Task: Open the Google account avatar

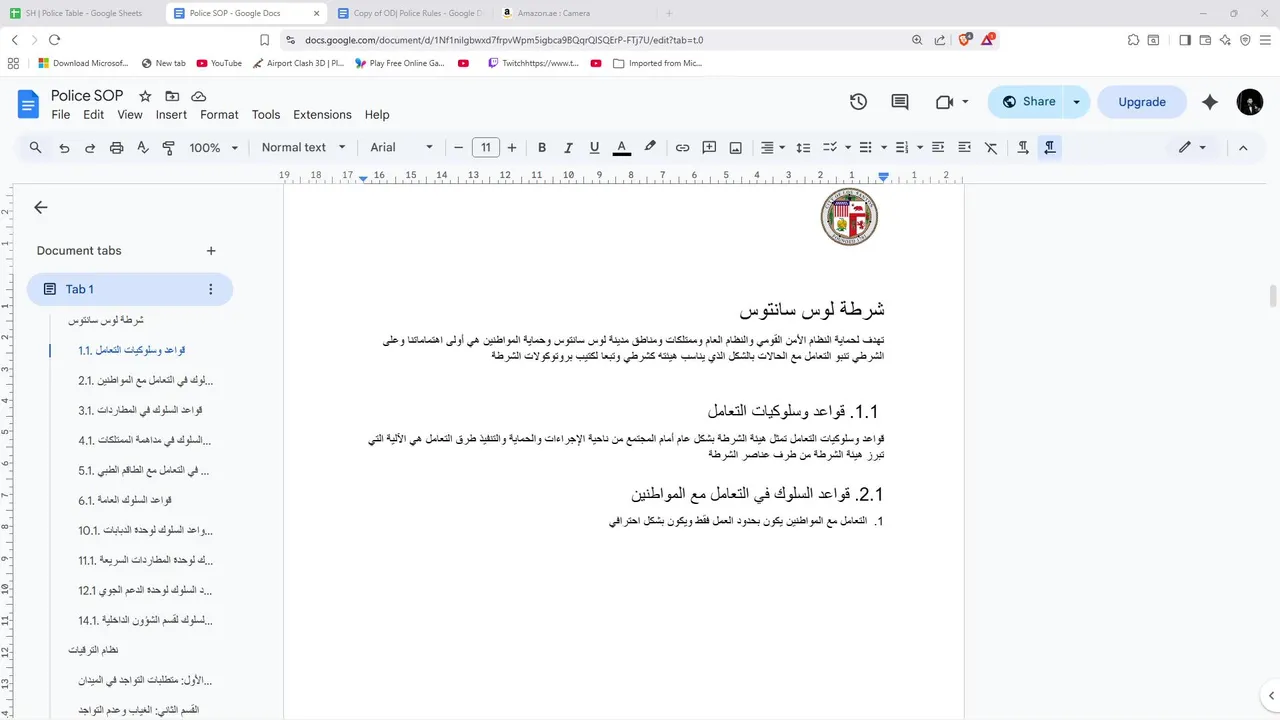Action: pos(1250,102)
